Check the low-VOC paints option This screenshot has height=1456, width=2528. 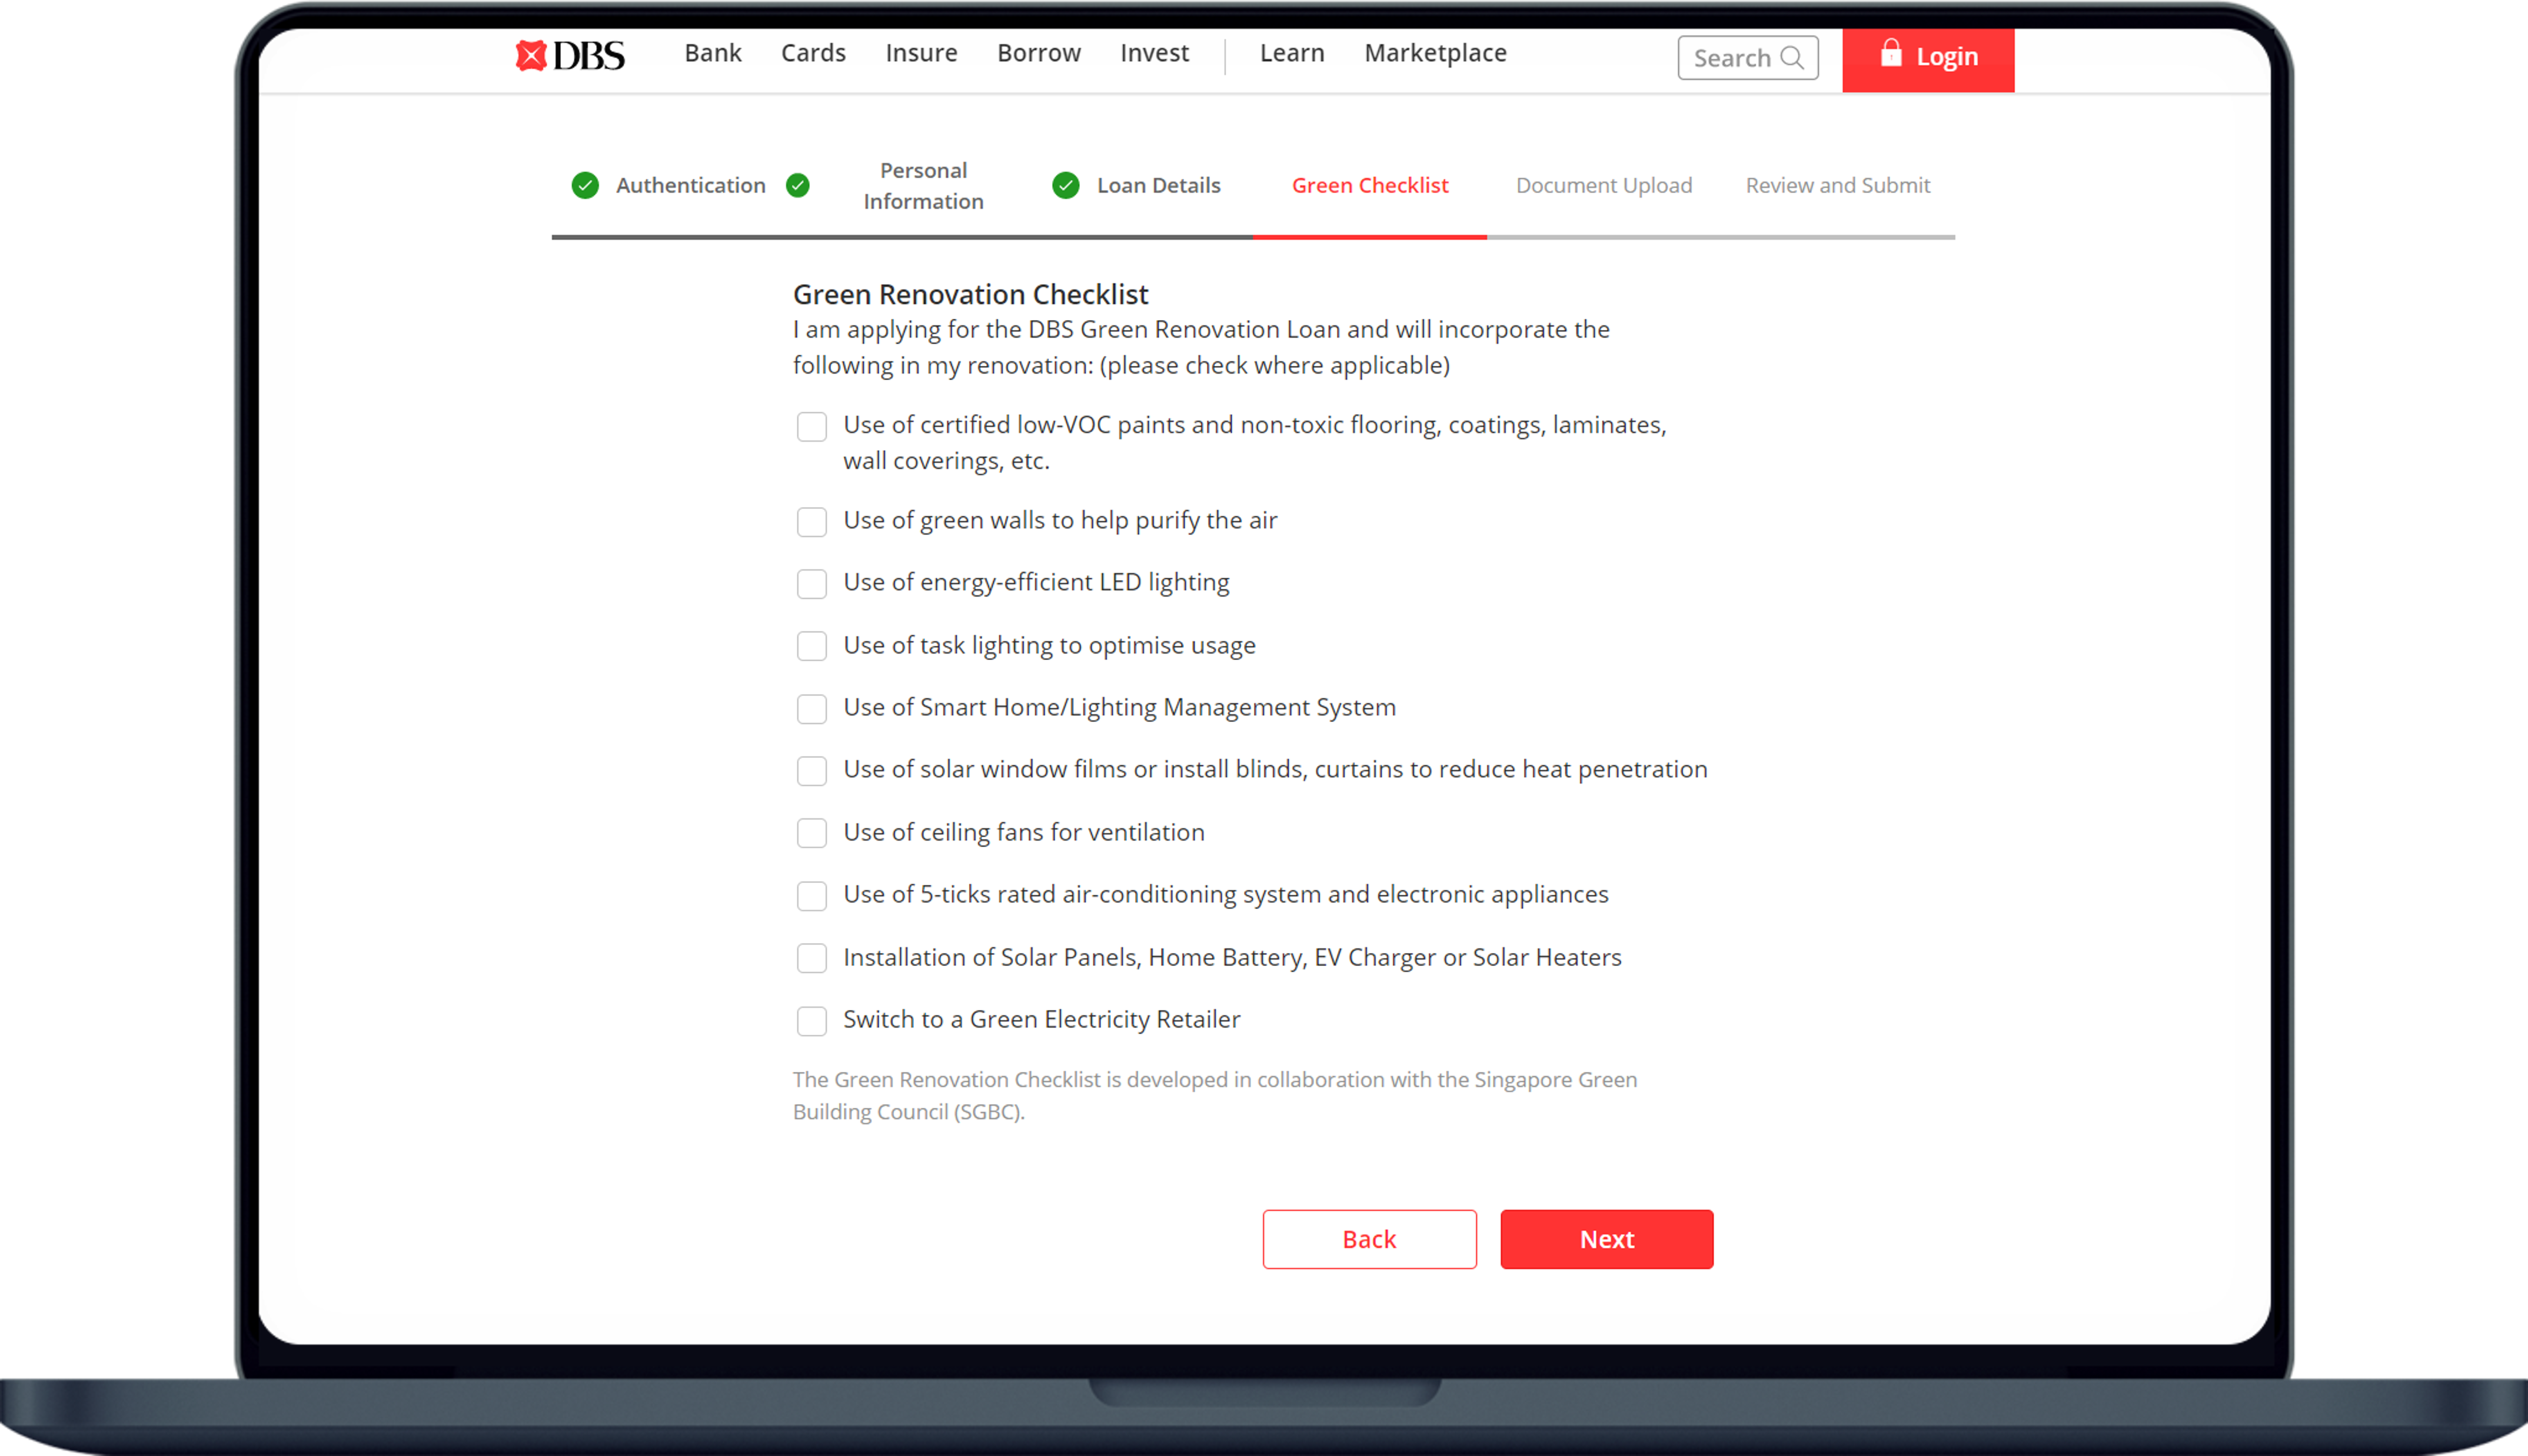coord(812,427)
